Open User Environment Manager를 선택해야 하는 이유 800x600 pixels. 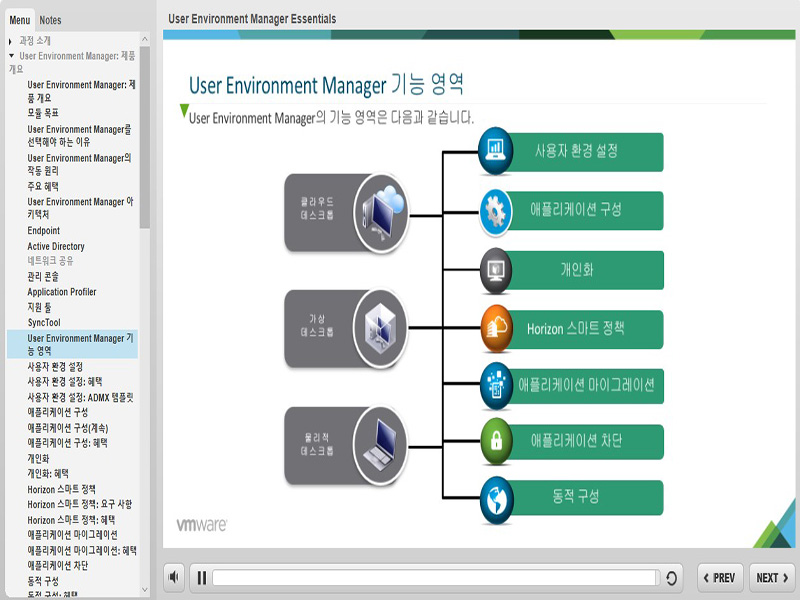click(x=80, y=135)
